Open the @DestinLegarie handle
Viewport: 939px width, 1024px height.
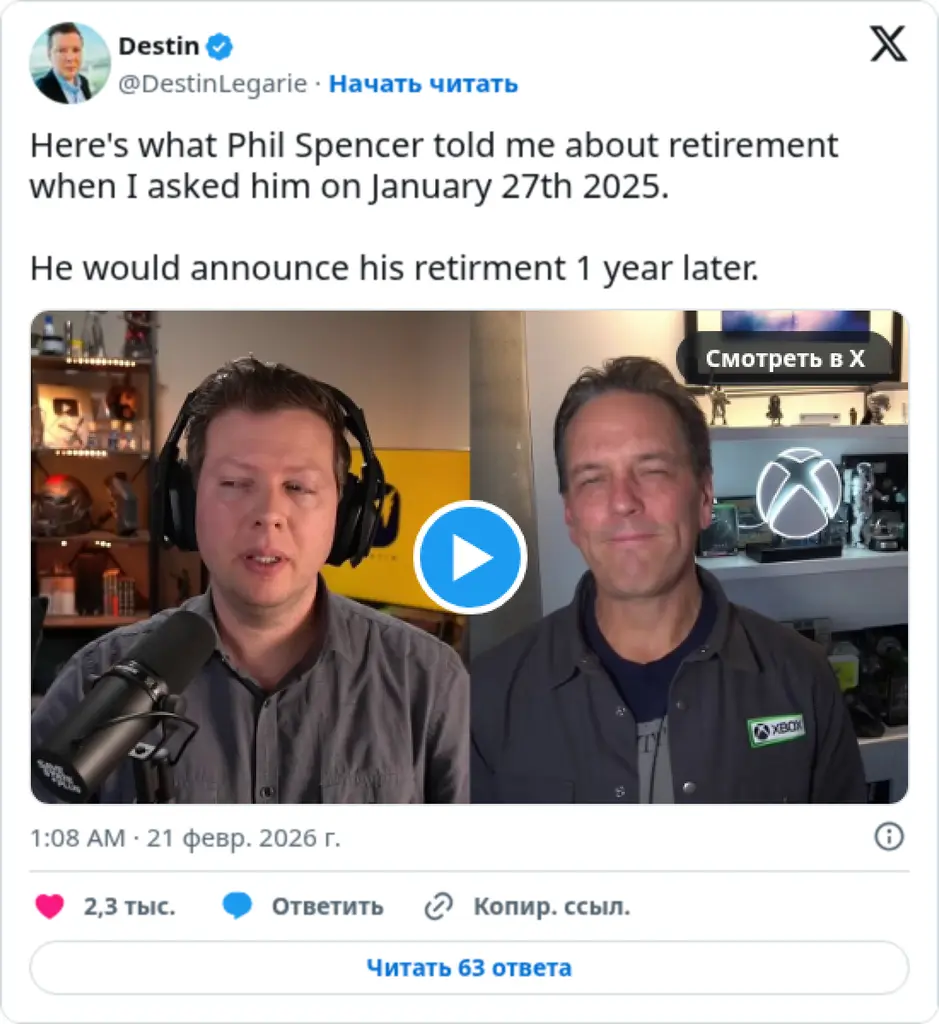(212, 84)
